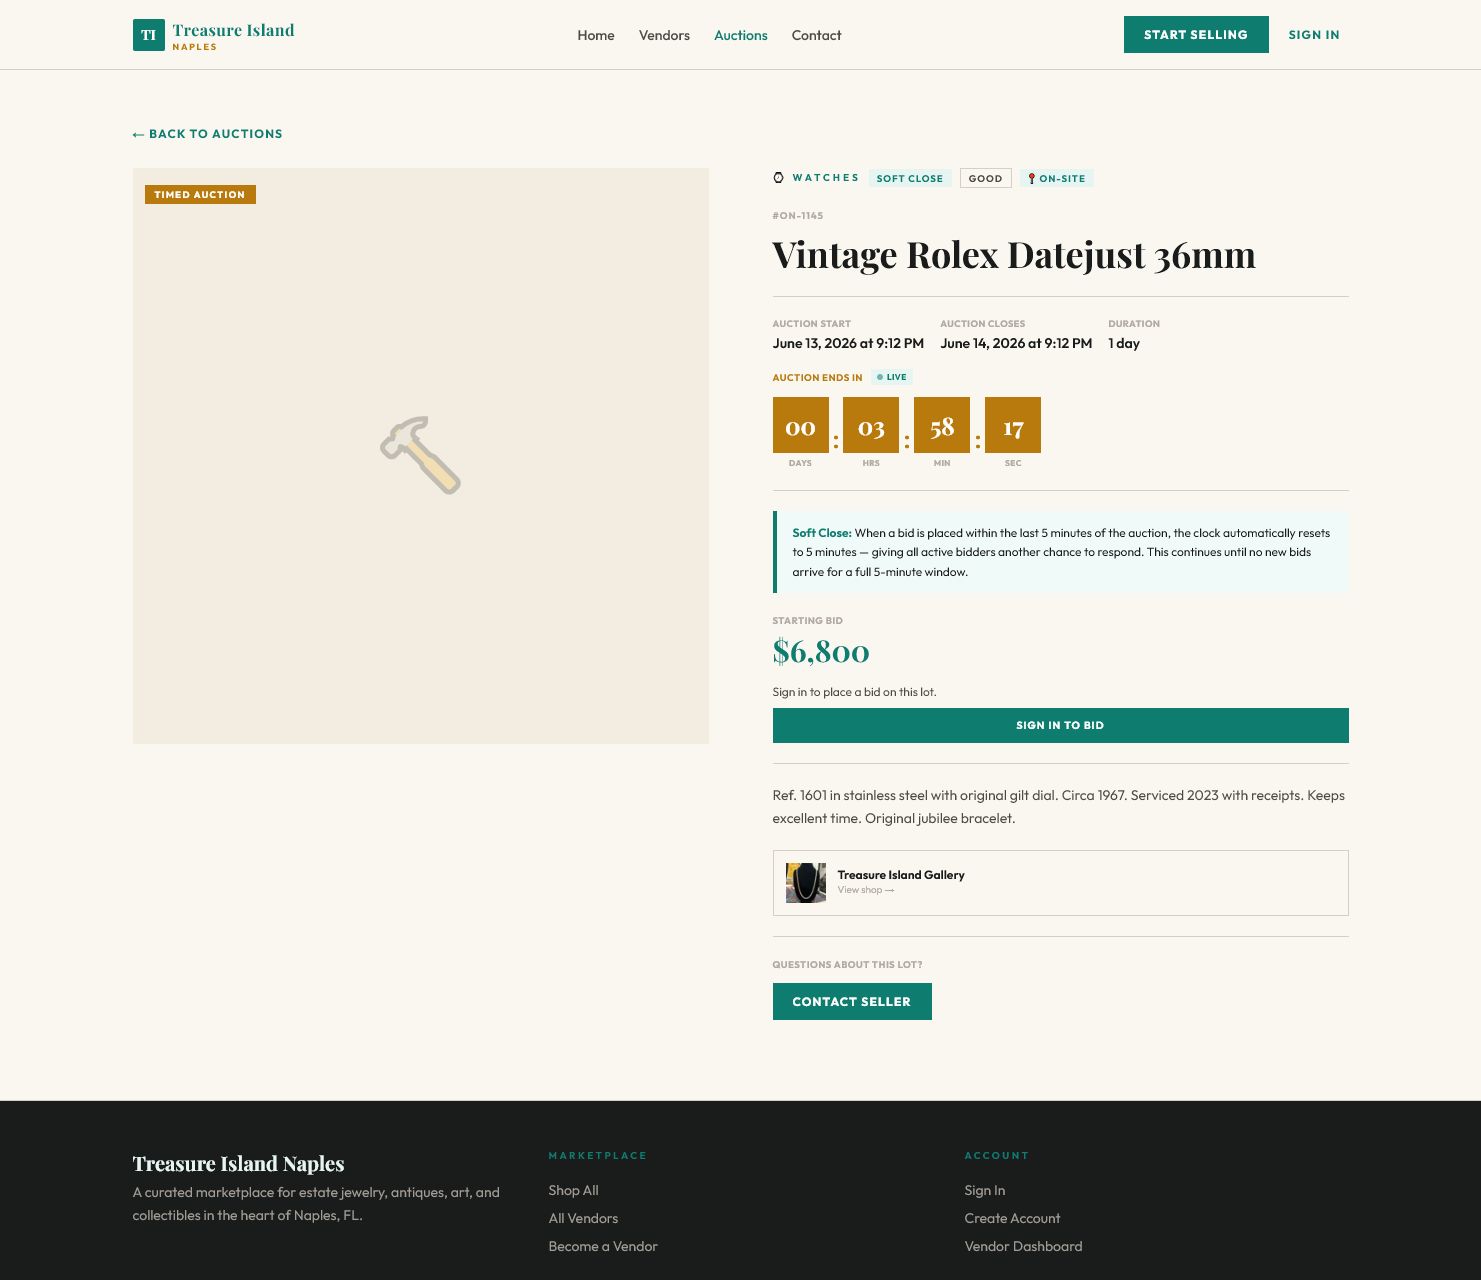The height and width of the screenshot is (1280, 1481).
Task: Open Create Account footer link
Action: pos(1012,1218)
